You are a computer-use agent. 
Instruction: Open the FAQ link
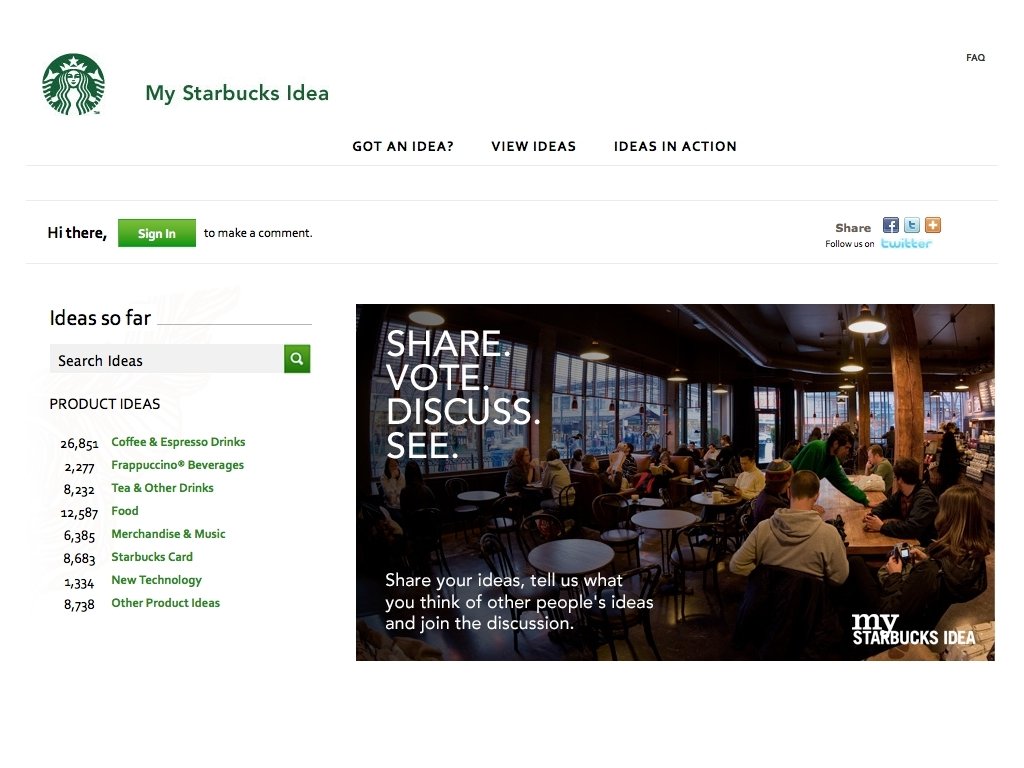pyautogui.click(x=975, y=57)
